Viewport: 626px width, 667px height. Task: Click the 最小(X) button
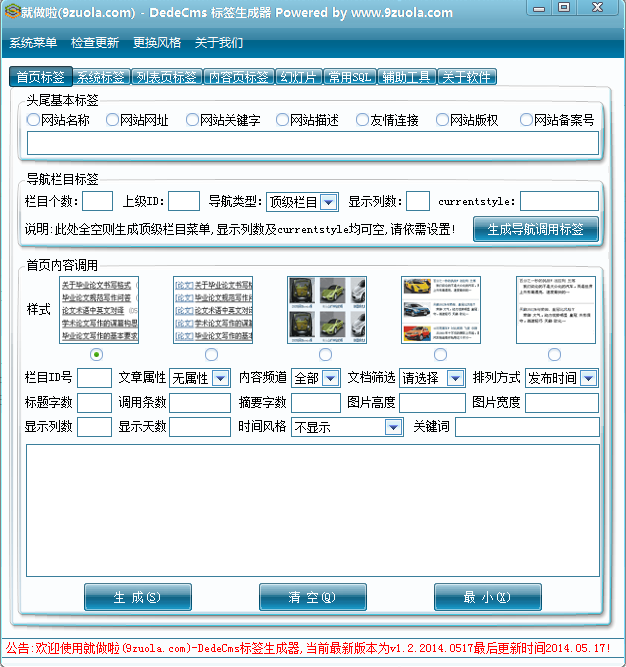point(488,597)
